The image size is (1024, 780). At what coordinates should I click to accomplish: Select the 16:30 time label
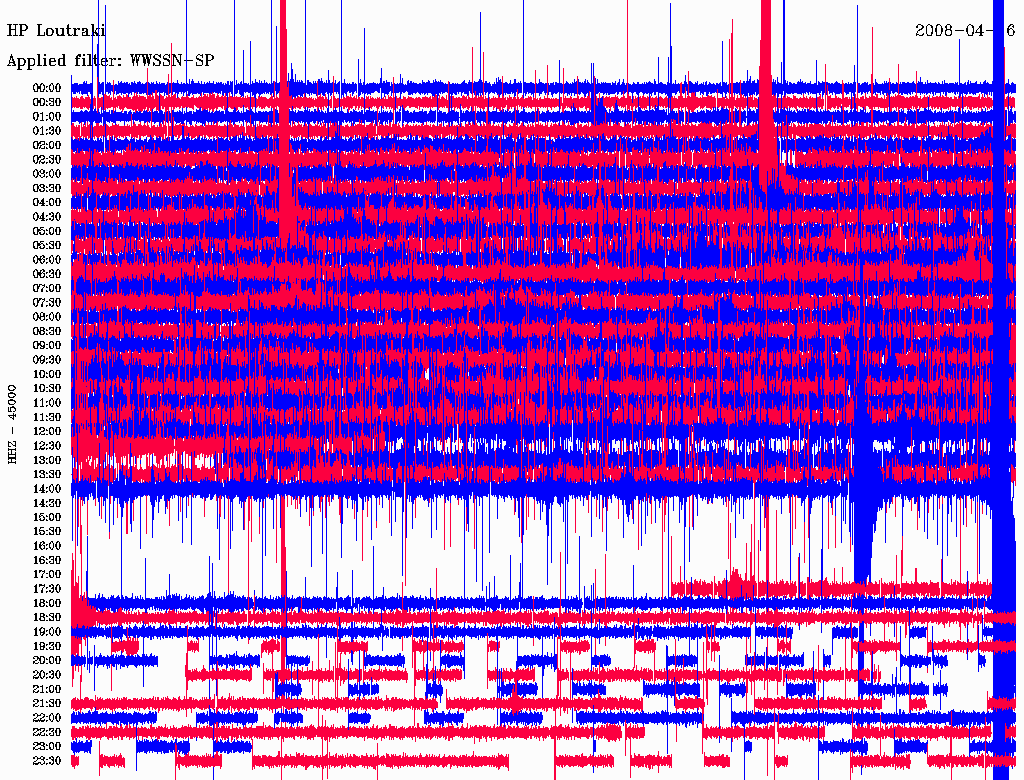(x=47, y=561)
